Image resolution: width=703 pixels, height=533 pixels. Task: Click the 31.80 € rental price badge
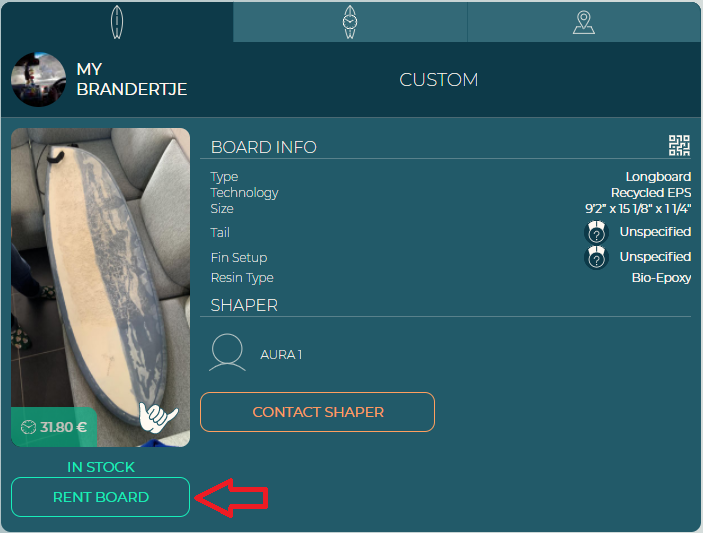click(x=54, y=427)
